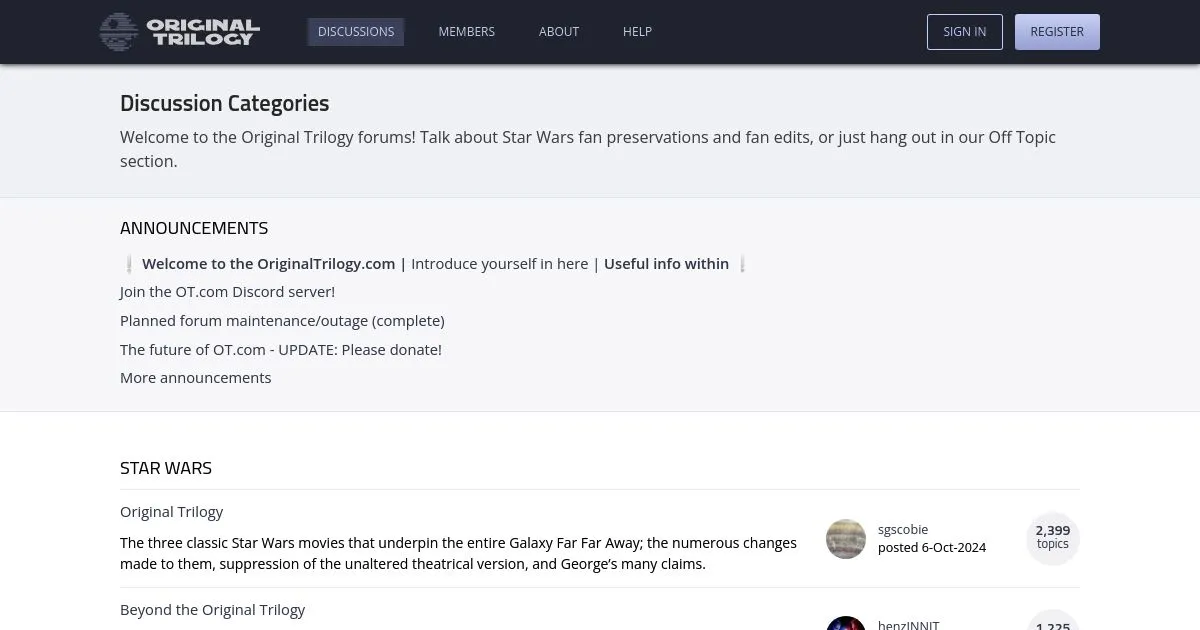1200x630 pixels.
Task: Open the Original Trilogy forum category
Action: (172, 512)
